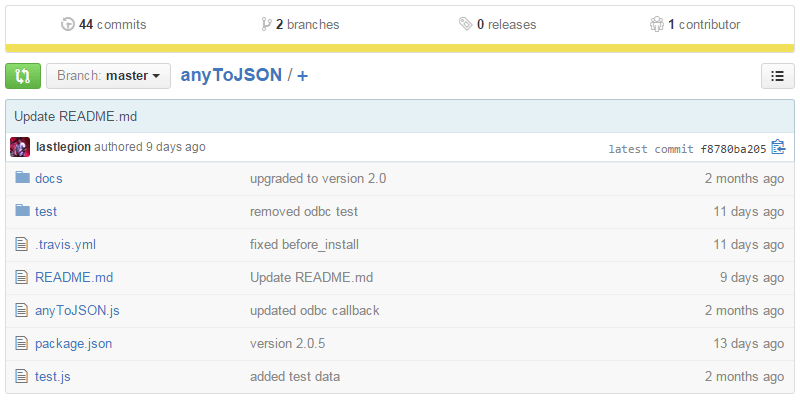
Task: Copy the commit SHA to clipboard
Action: (778, 147)
